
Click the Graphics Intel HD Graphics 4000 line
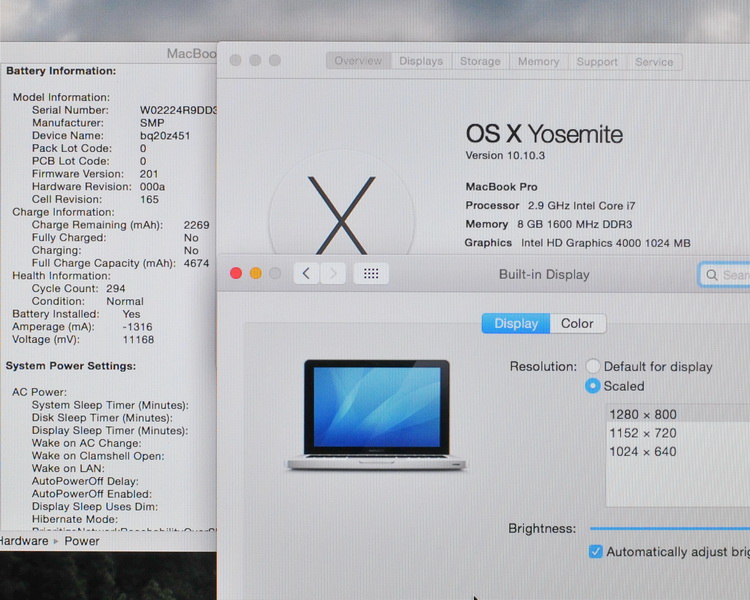(577, 243)
